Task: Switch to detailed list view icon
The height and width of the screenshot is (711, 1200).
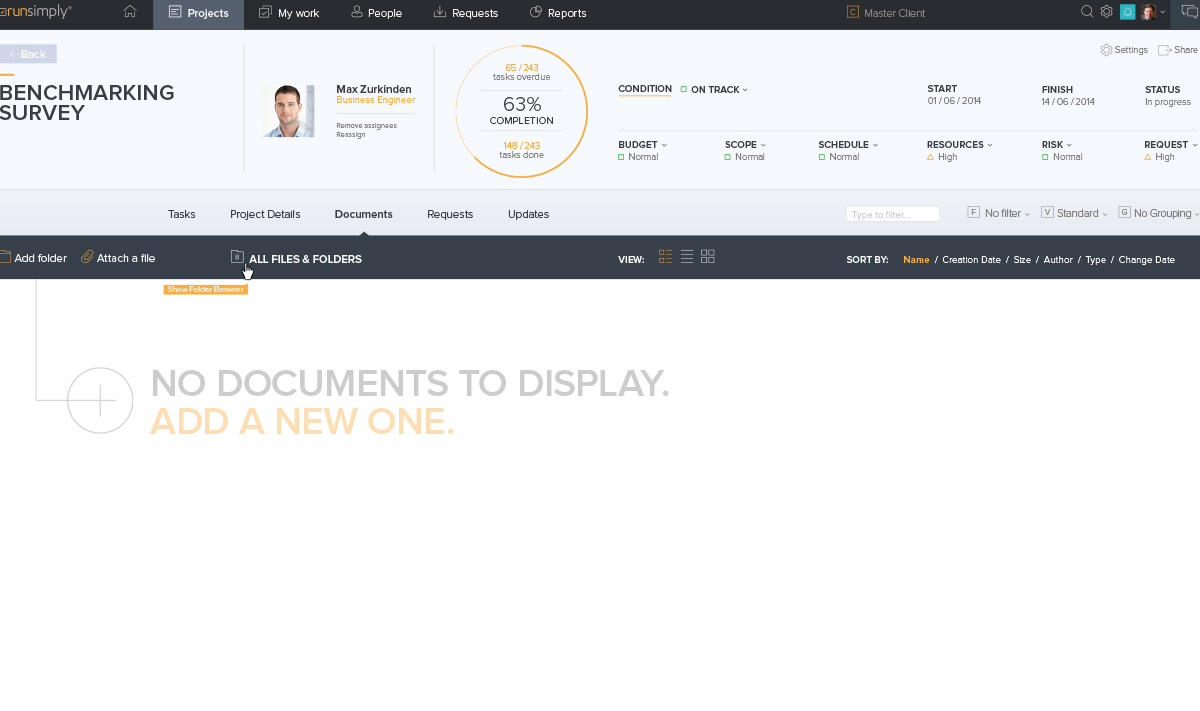Action: click(x=665, y=257)
